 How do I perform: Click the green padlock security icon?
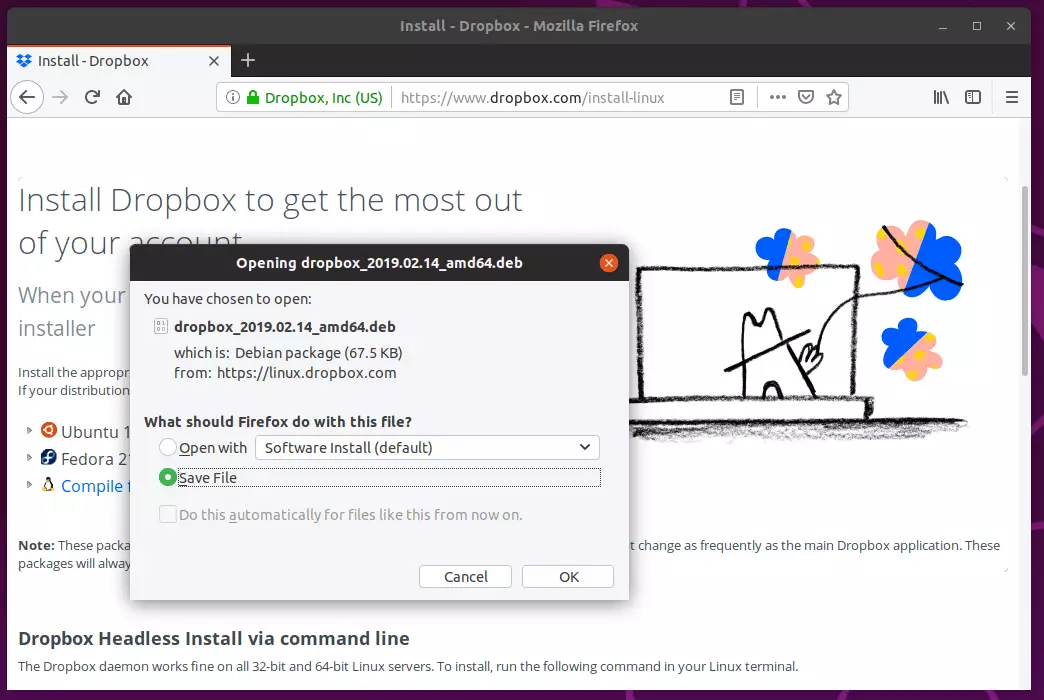click(x=252, y=97)
